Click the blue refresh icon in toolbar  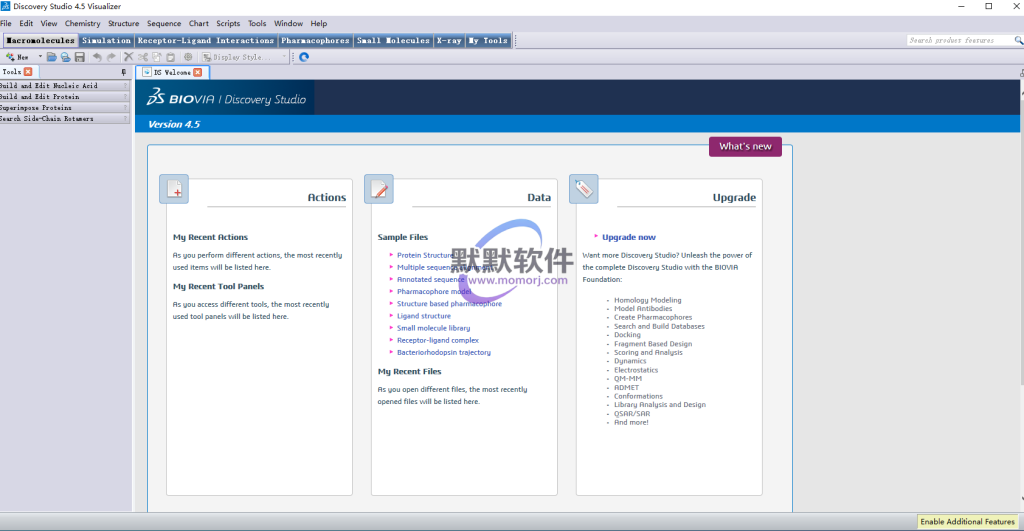tap(304, 57)
